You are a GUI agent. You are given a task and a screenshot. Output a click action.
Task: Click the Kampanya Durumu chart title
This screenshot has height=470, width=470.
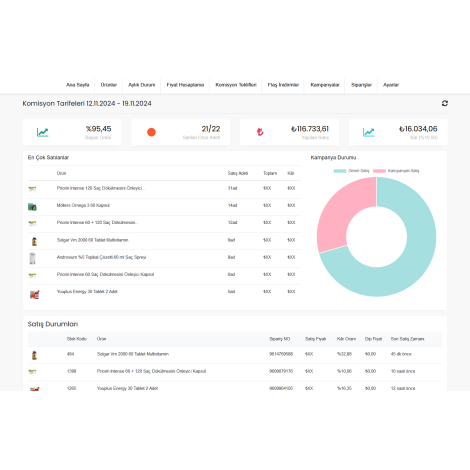[333, 158]
